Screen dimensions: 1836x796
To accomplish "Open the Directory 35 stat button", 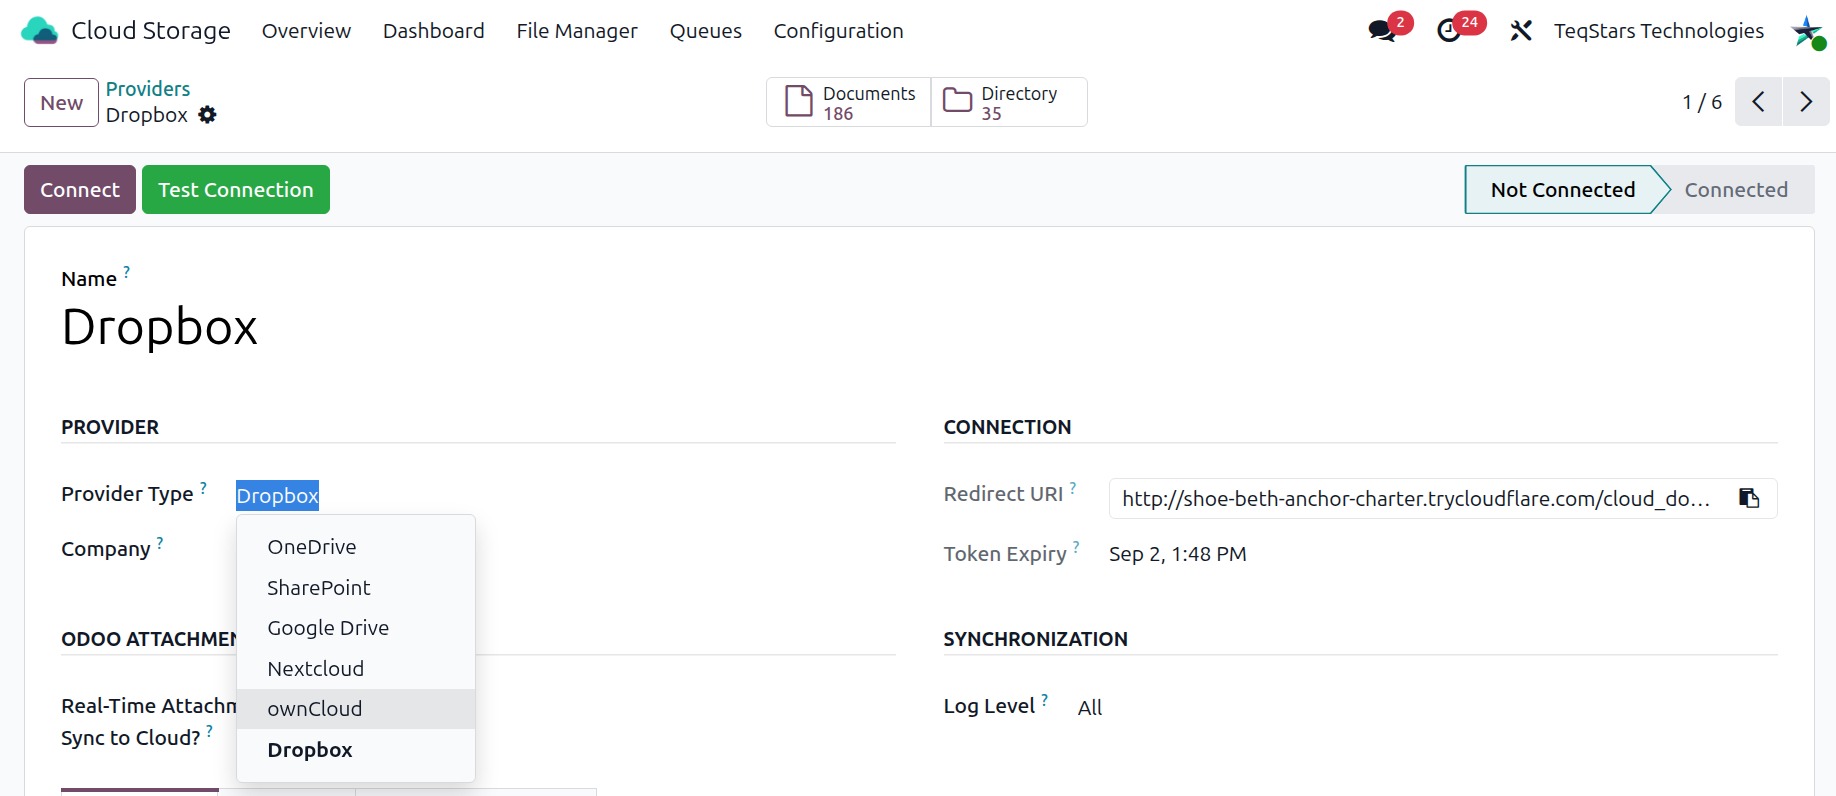I will (1009, 102).
